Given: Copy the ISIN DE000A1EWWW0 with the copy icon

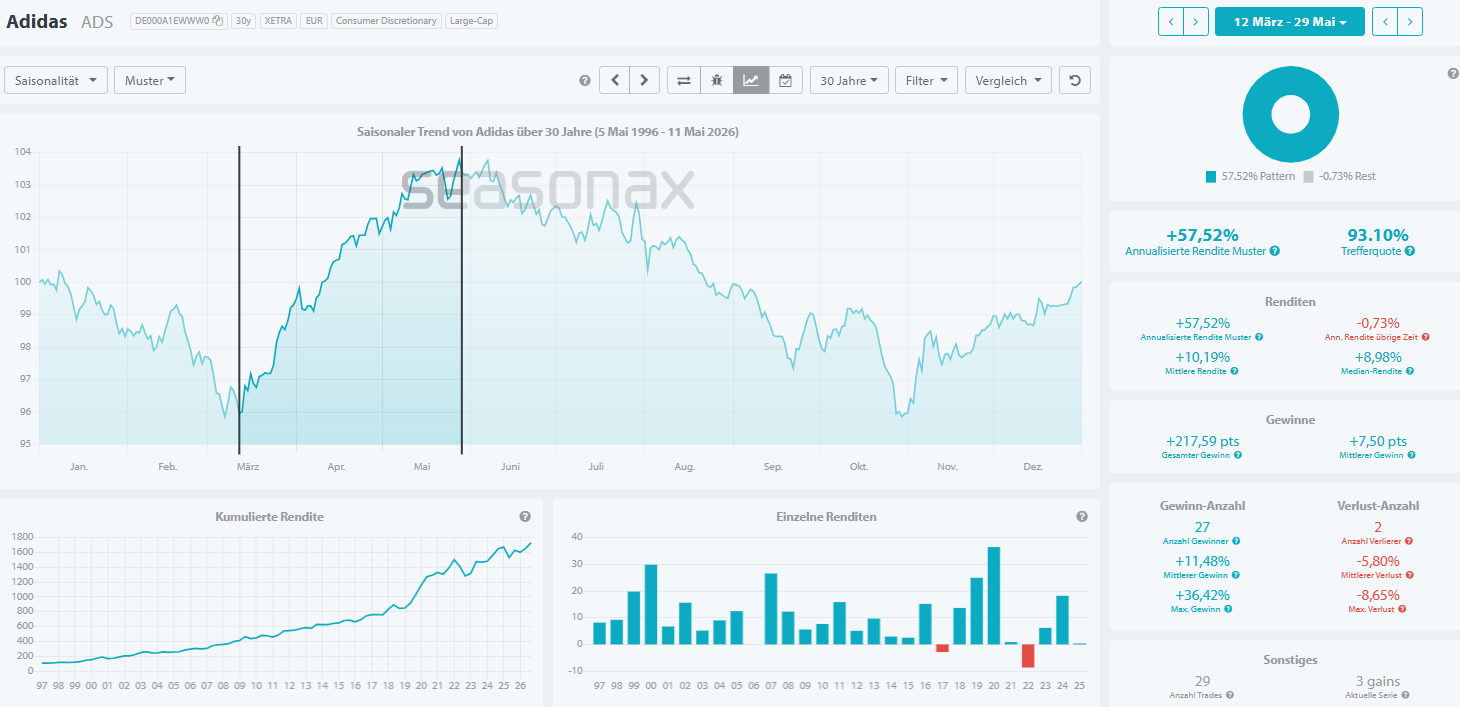Looking at the screenshot, I should [217, 20].
